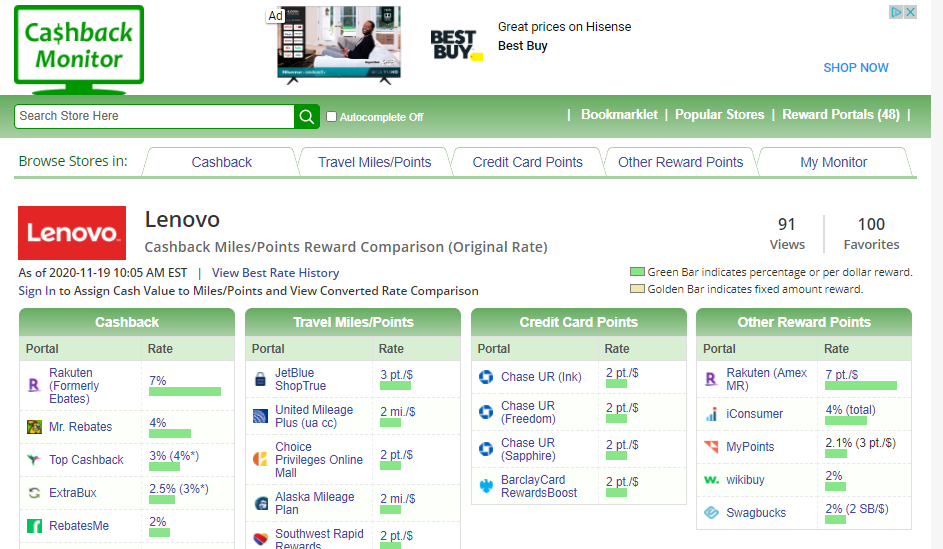
Task: Click the Choice Privileges Online Mall icon
Action: tap(260, 459)
